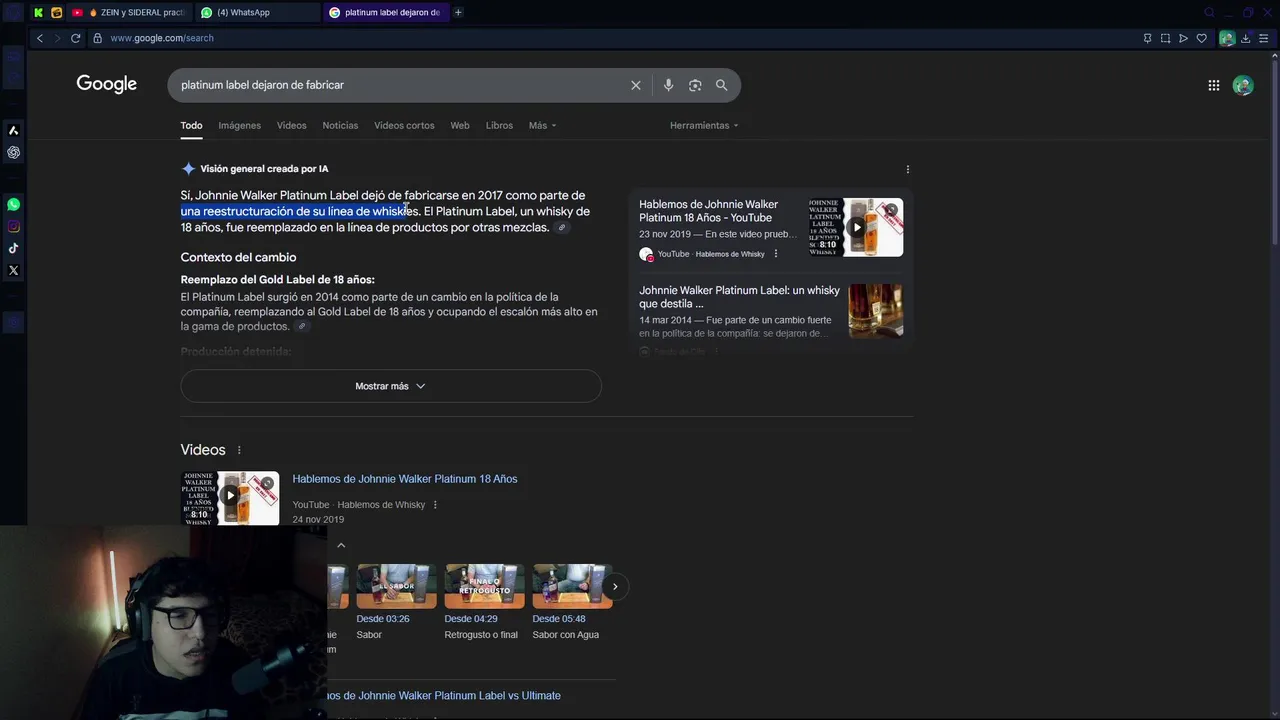This screenshot has height=720, width=1280.
Task: Submit search with magnifier button
Action: [721, 85]
